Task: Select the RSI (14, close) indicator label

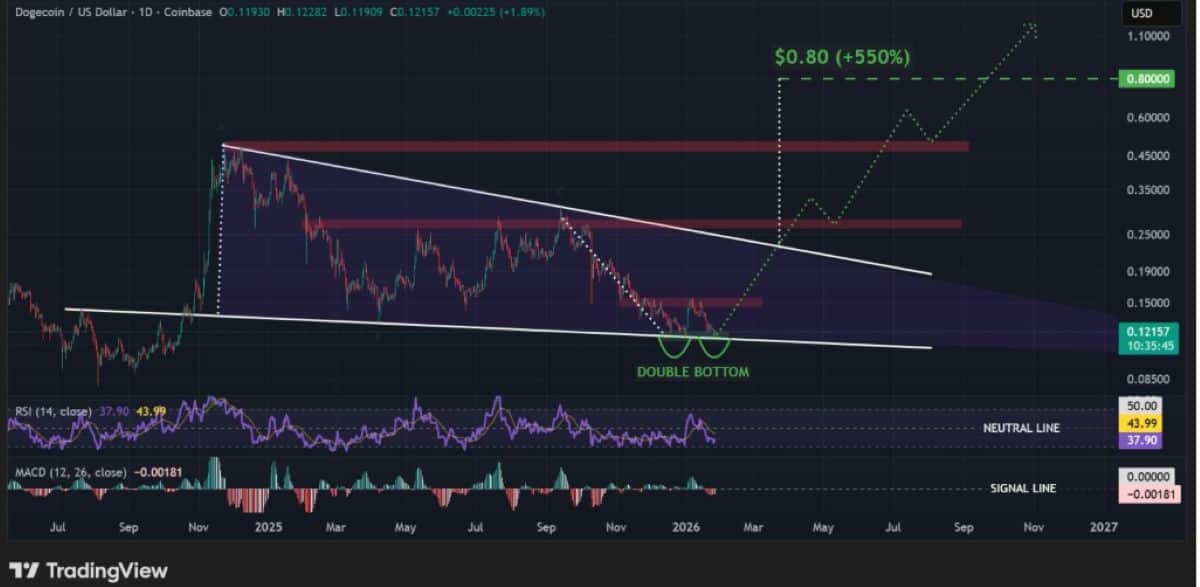Action: click(52, 412)
